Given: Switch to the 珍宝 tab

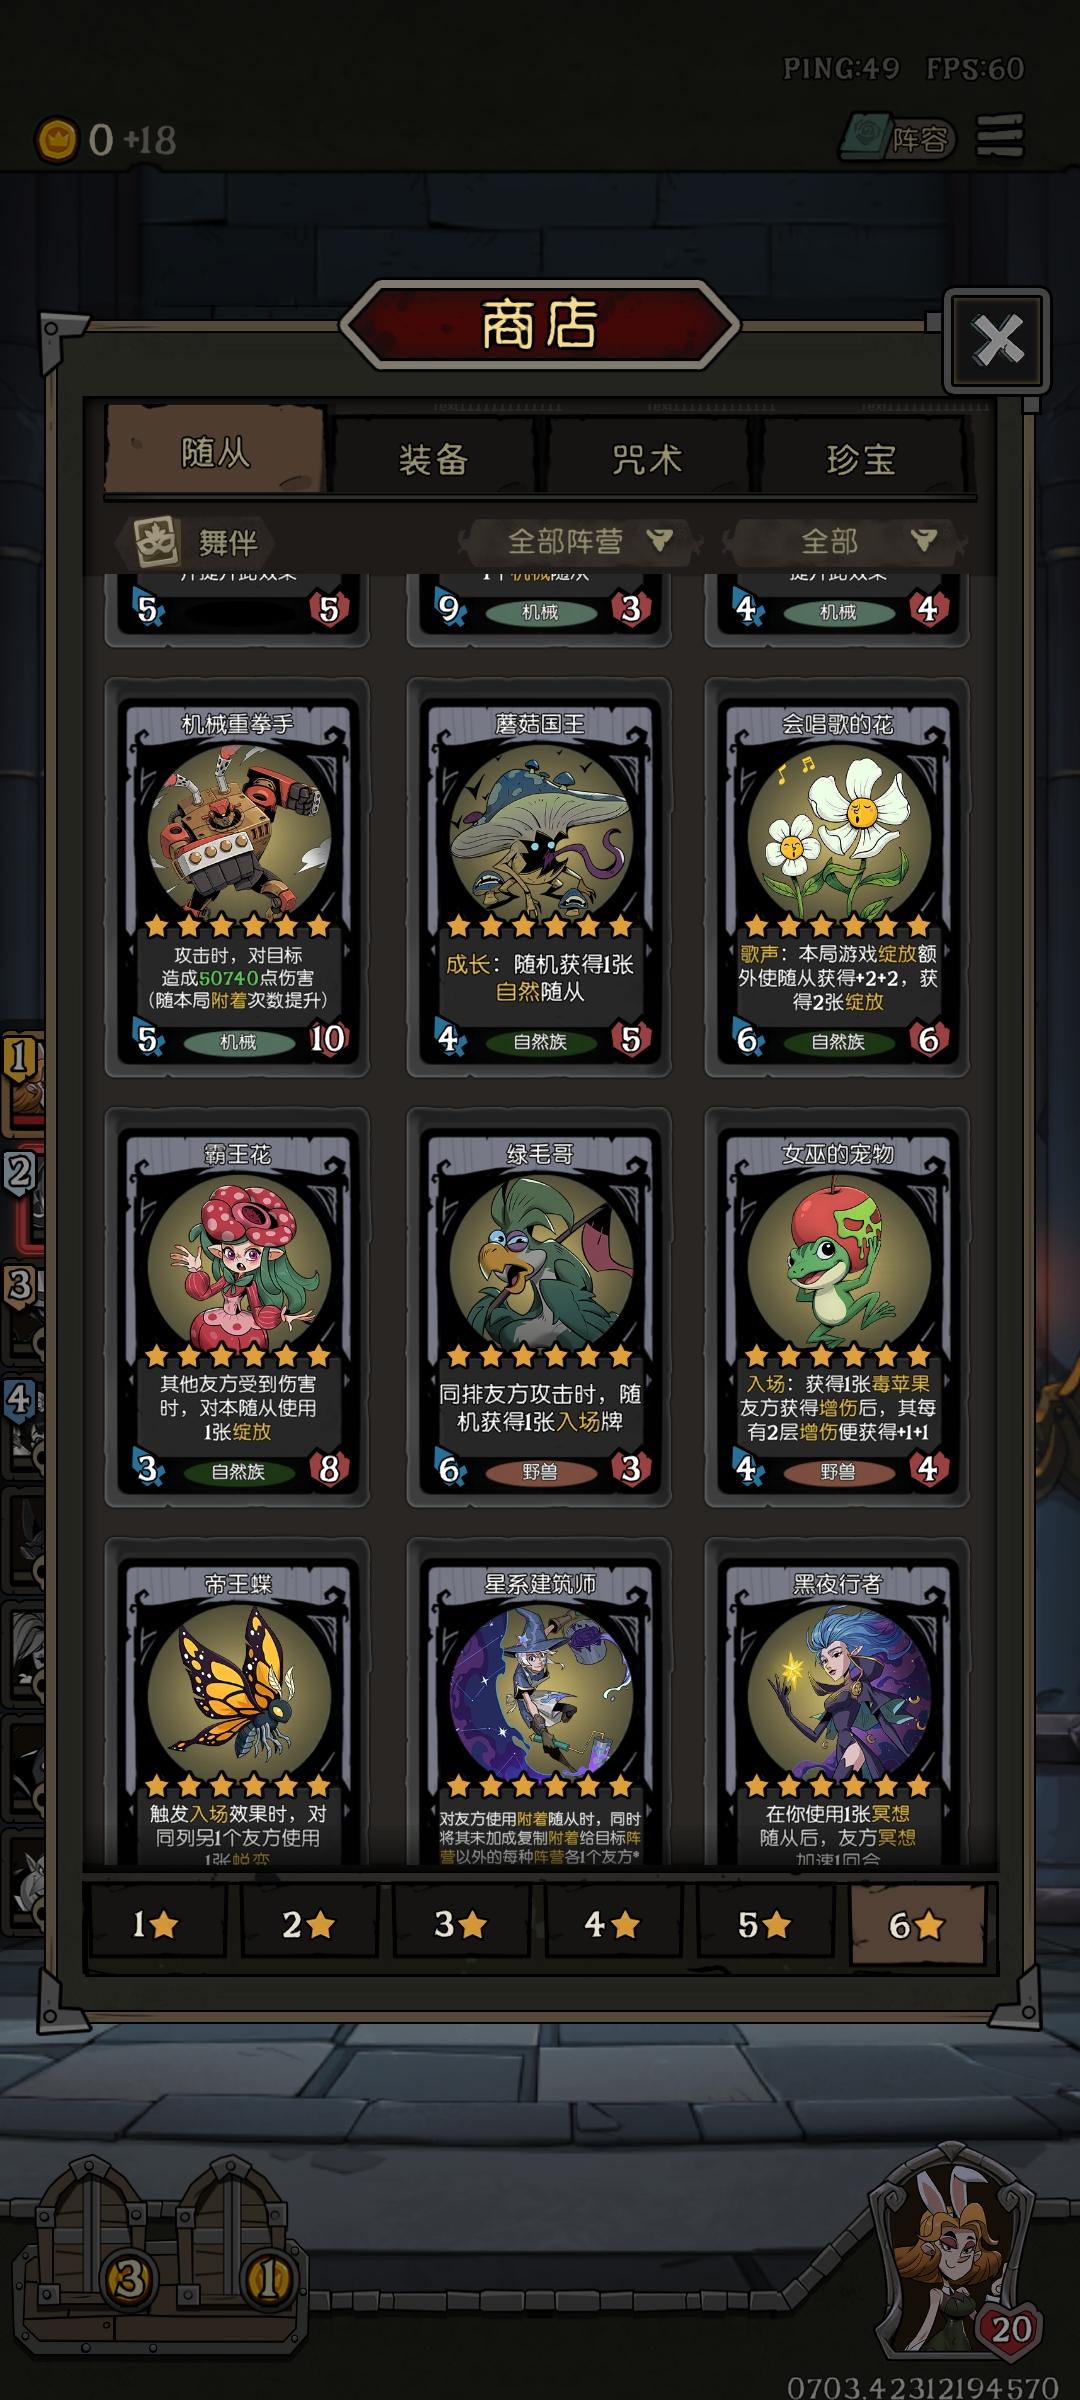Looking at the screenshot, I should click(861, 458).
